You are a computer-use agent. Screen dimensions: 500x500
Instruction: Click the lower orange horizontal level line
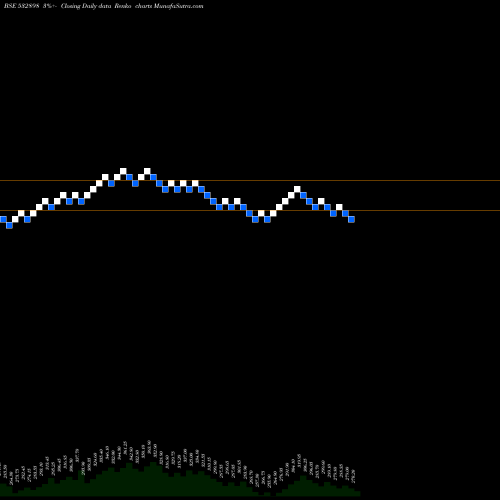(x=250, y=210)
